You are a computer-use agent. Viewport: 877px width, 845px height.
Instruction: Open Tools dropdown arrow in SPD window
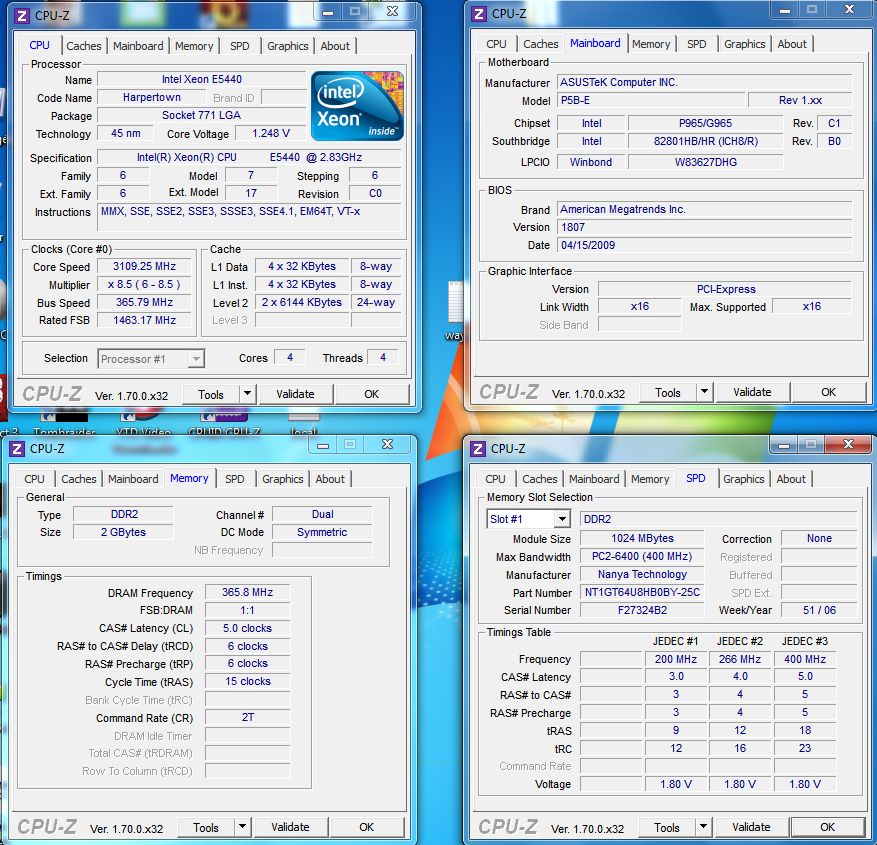(703, 826)
